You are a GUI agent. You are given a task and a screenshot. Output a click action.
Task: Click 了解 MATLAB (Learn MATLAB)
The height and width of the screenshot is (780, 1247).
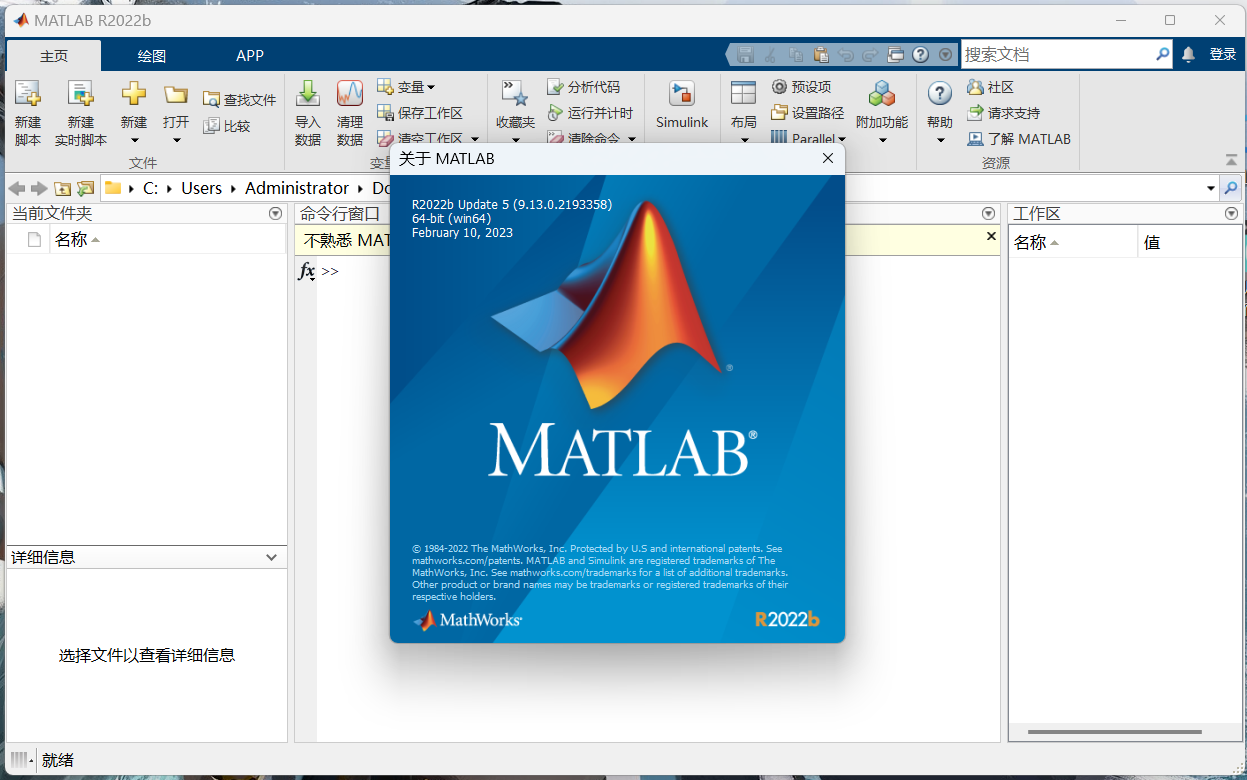(x=1019, y=139)
